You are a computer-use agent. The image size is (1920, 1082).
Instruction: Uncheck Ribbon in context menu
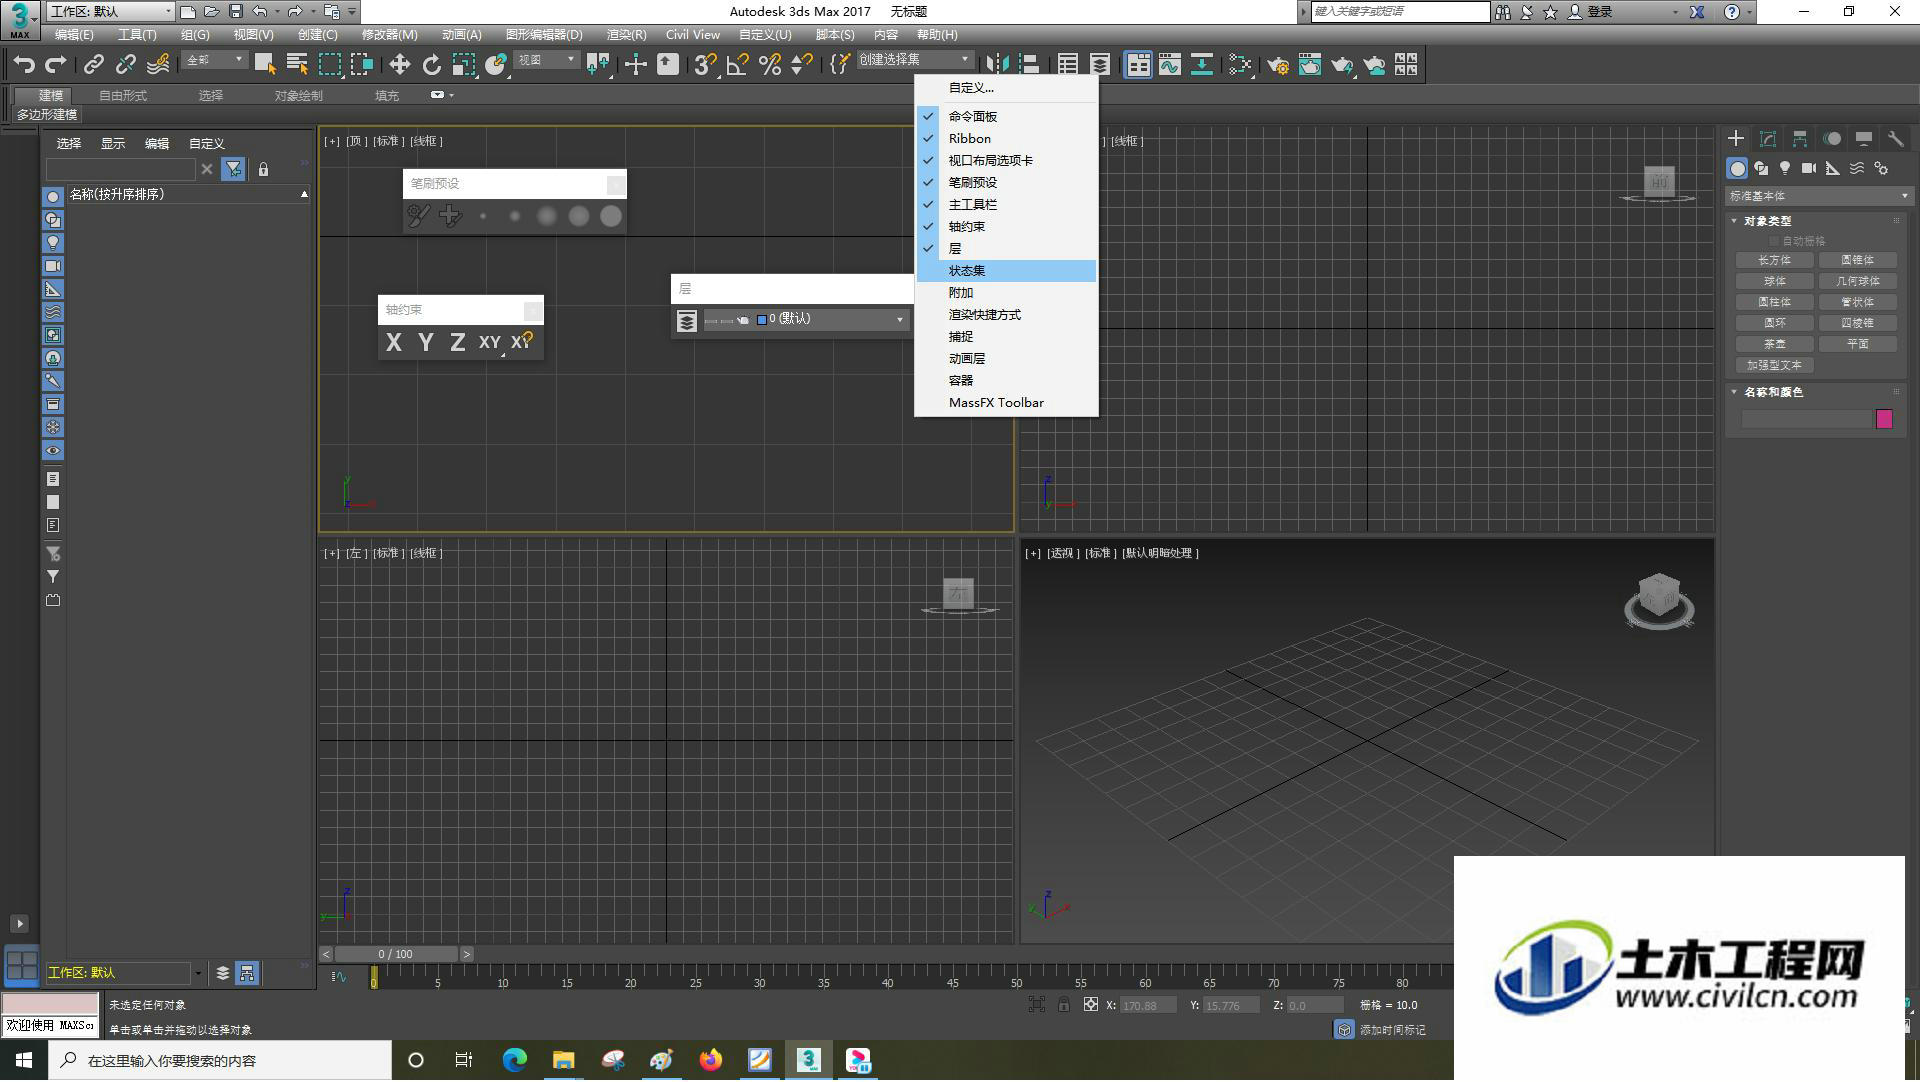coord(1007,139)
